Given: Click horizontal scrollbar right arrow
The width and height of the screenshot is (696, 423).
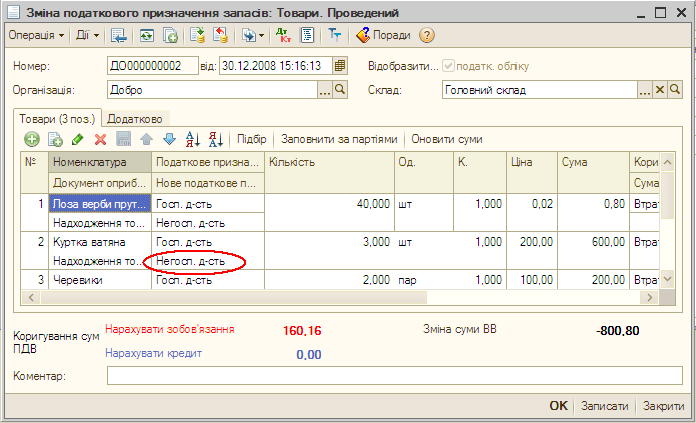Looking at the screenshot, I should 649,297.
